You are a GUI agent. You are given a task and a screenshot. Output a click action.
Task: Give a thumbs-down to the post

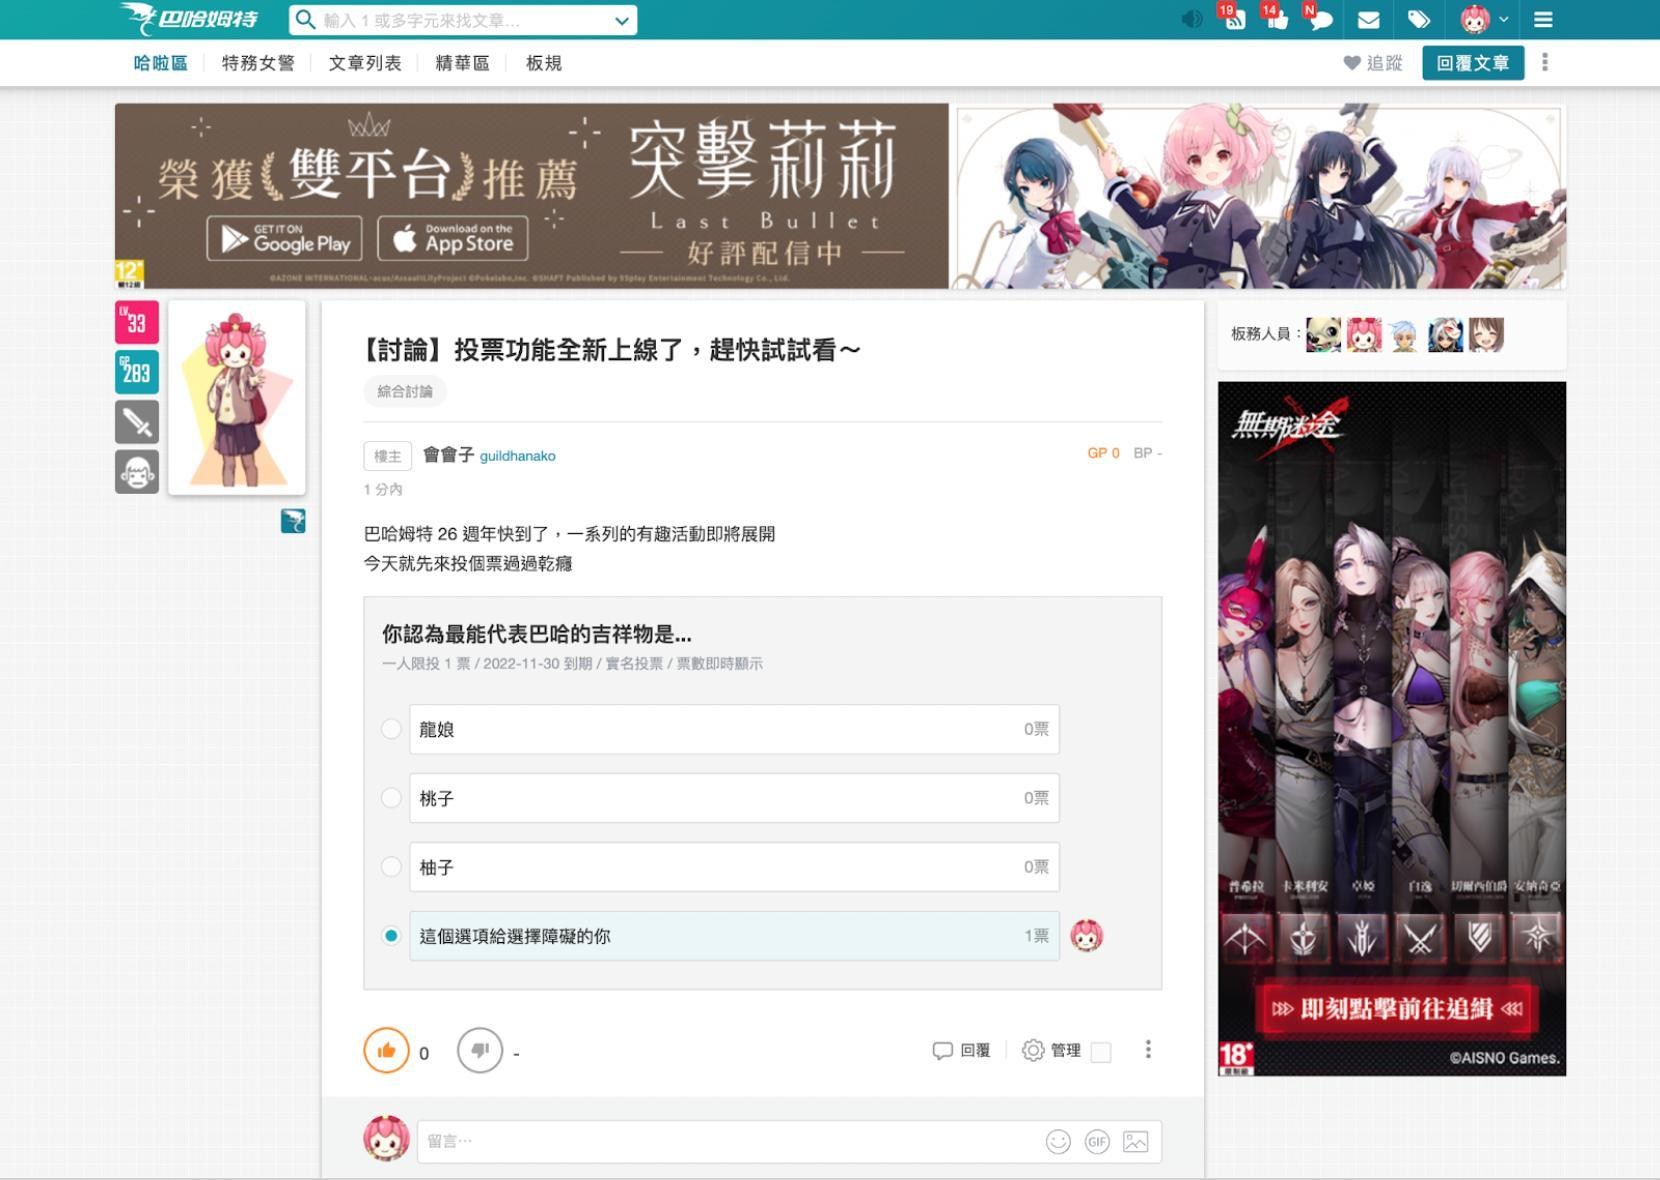tap(481, 1051)
